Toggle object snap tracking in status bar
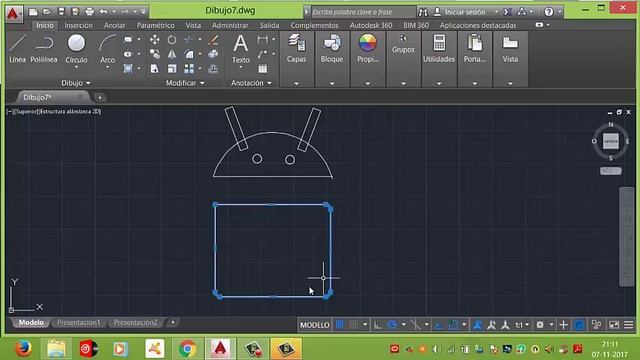This screenshot has height=360, width=640. (x=439, y=325)
